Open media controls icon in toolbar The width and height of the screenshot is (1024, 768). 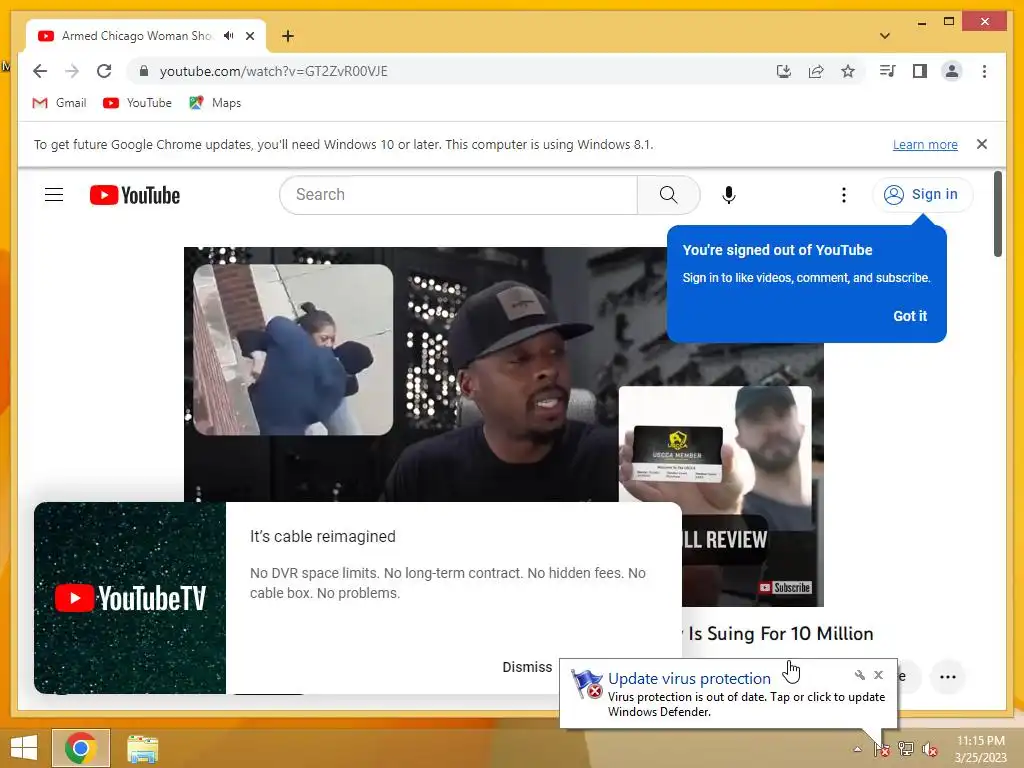[888, 71]
